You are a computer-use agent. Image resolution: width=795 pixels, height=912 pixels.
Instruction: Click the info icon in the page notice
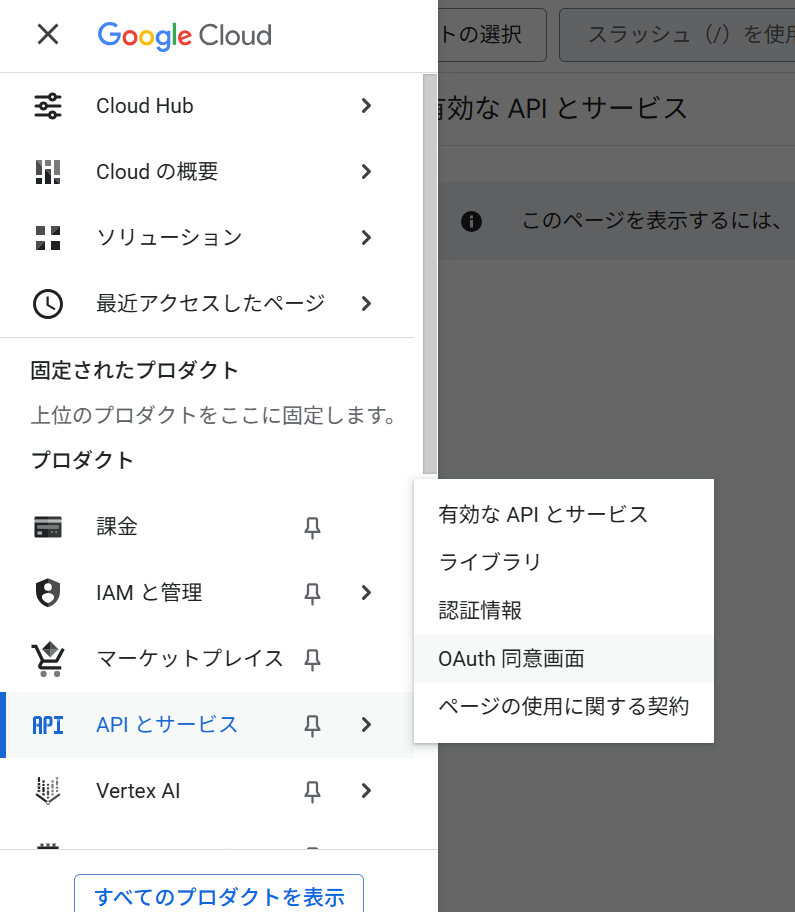coord(471,221)
